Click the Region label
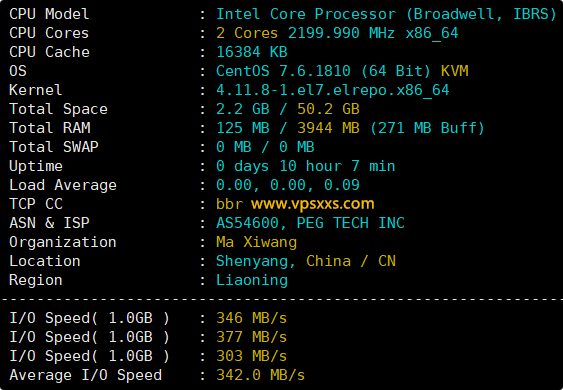563x390 pixels. point(36,280)
